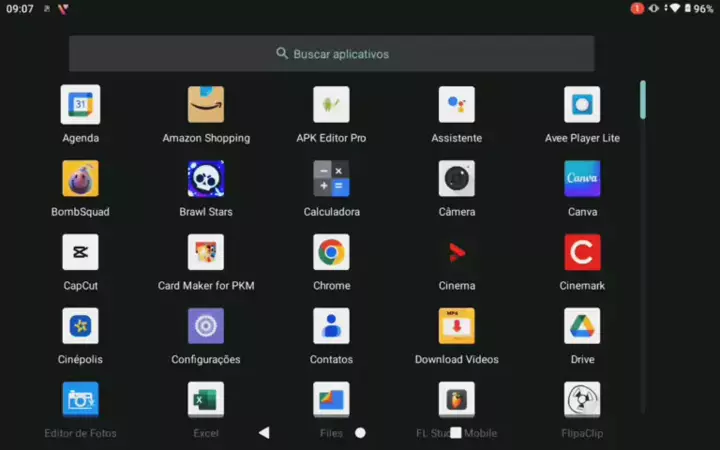Open the Cinemark app
Image resolution: width=720 pixels, height=450 pixels.
582,253
